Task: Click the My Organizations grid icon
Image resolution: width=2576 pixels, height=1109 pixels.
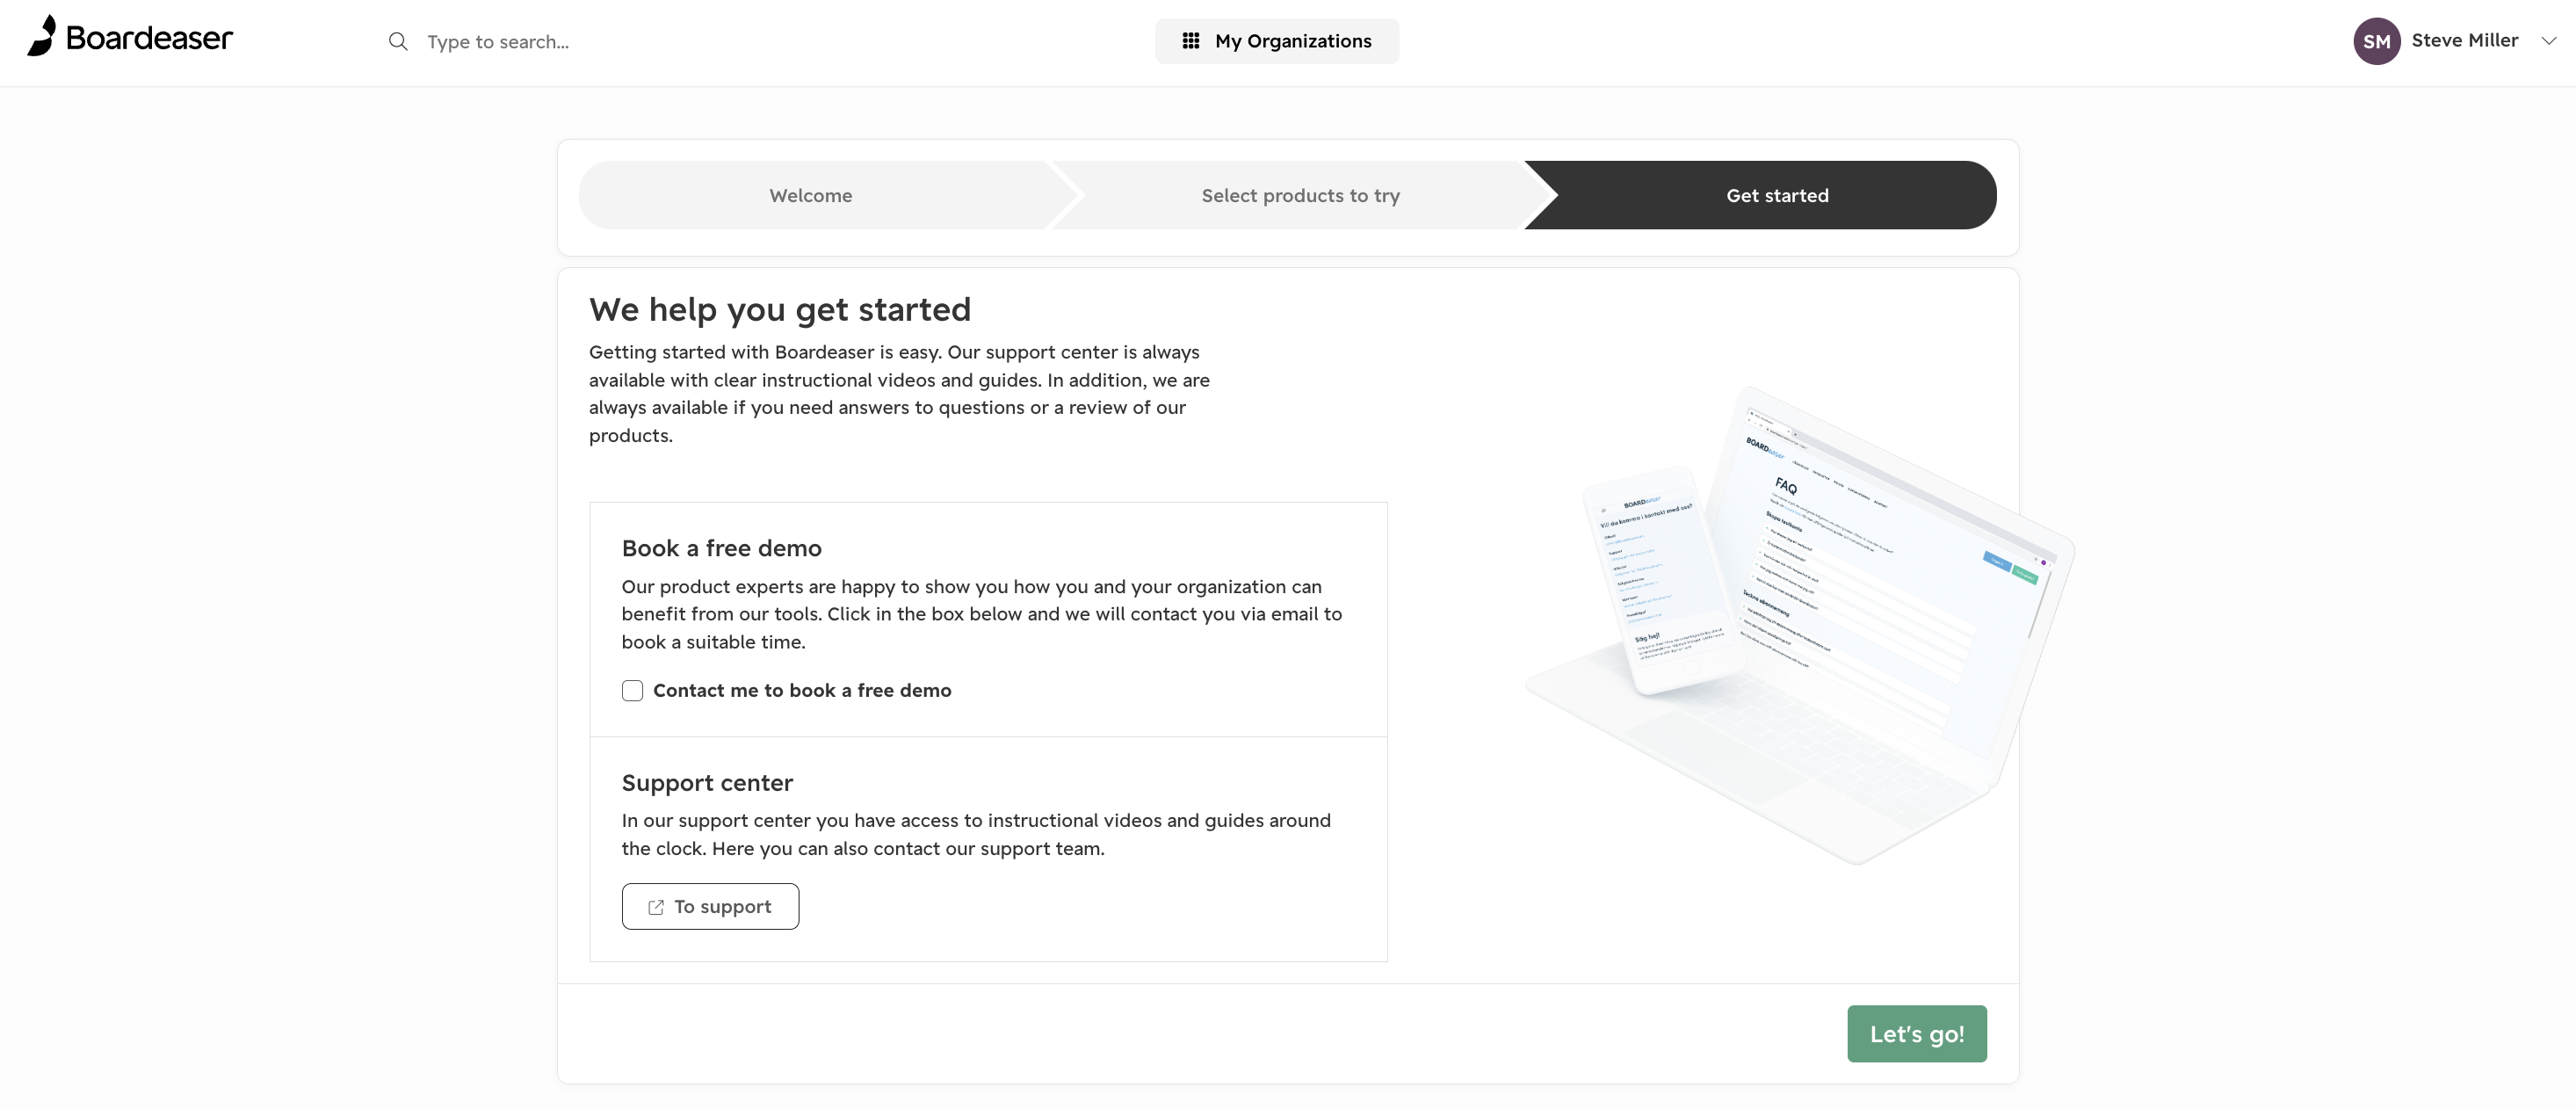Action: [1191, 41]
